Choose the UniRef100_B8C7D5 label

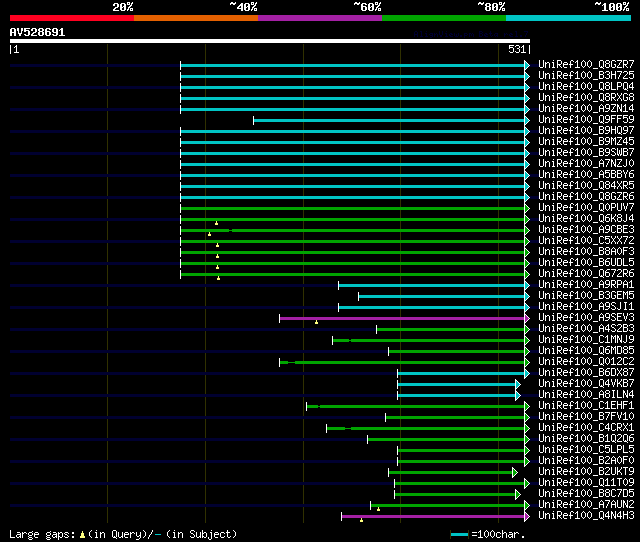coord(586,494)
